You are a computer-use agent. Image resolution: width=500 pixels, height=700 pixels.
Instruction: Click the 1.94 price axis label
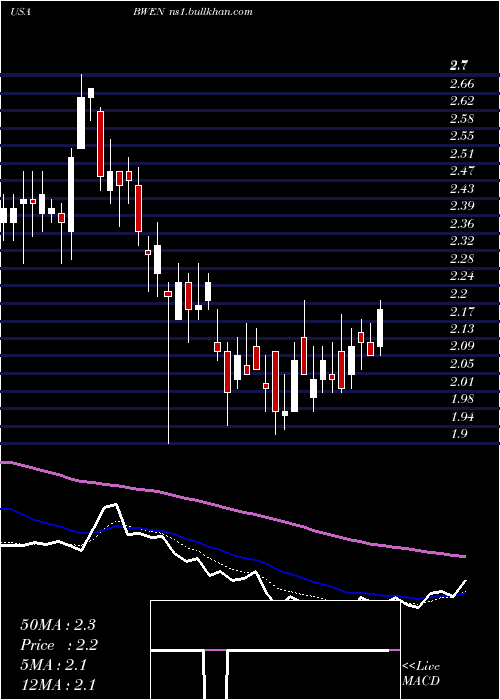(462, 416)
